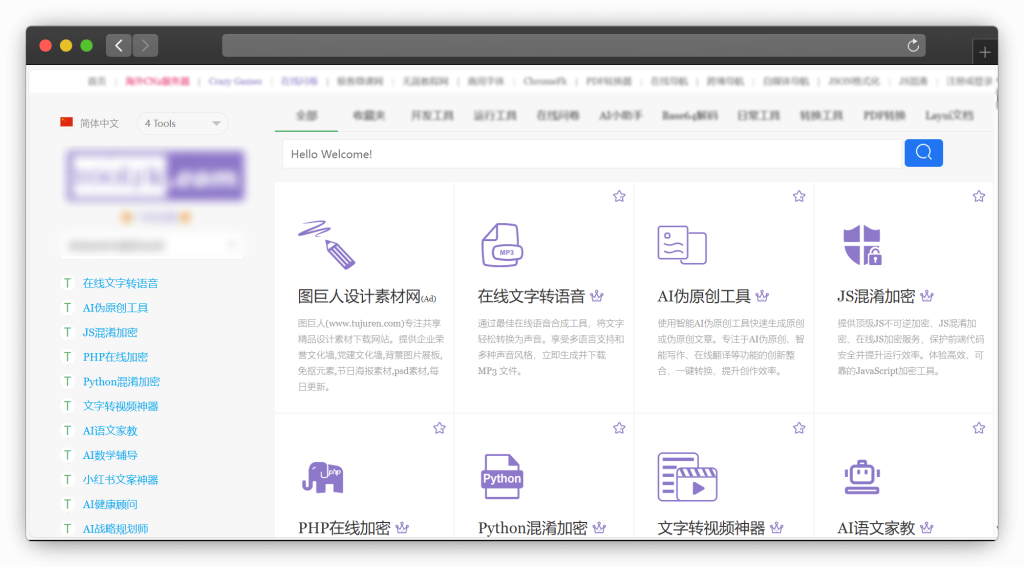The image size is (1024, 567).
Task: Click the pencil icon of 图巨人设计素材网 card
Action: coord(327,245)
